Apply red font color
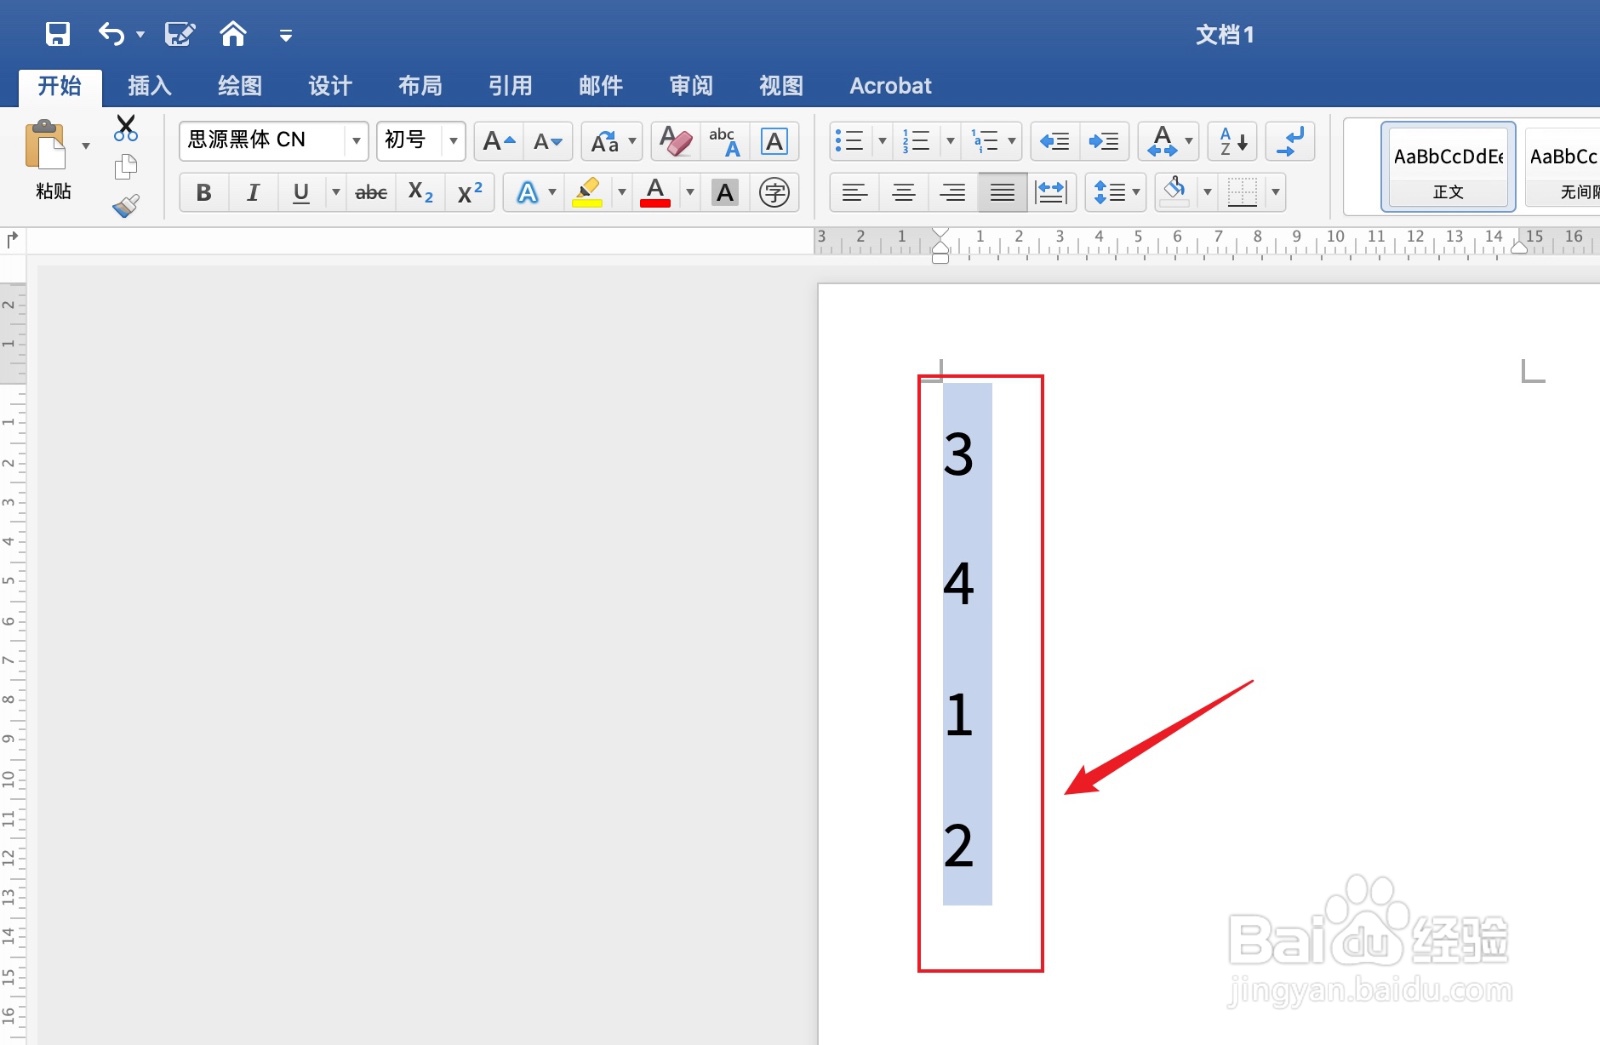Image resolution: width=1600 pixels, height=1045 pixels. coord(655,192)
